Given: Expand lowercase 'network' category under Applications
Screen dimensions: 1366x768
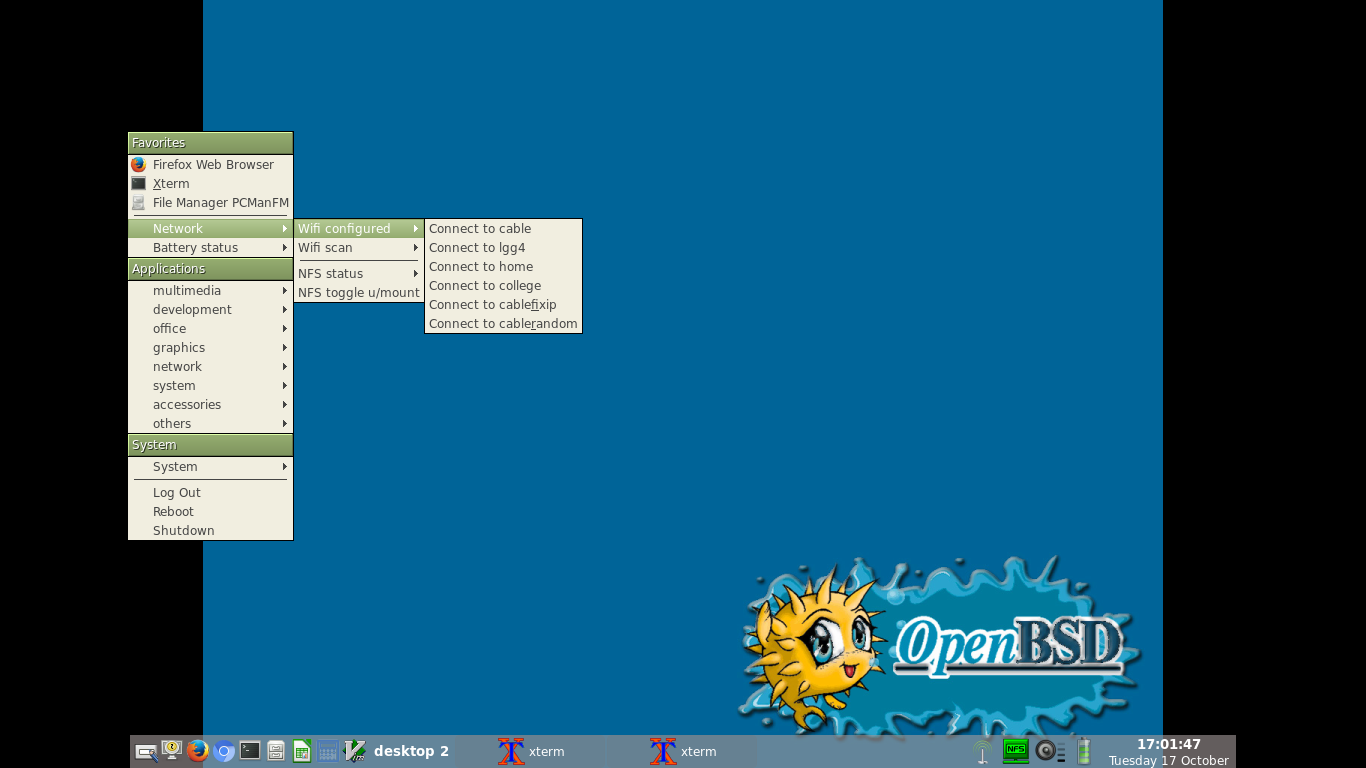Looking at the screenshot, I should point(210,367).
